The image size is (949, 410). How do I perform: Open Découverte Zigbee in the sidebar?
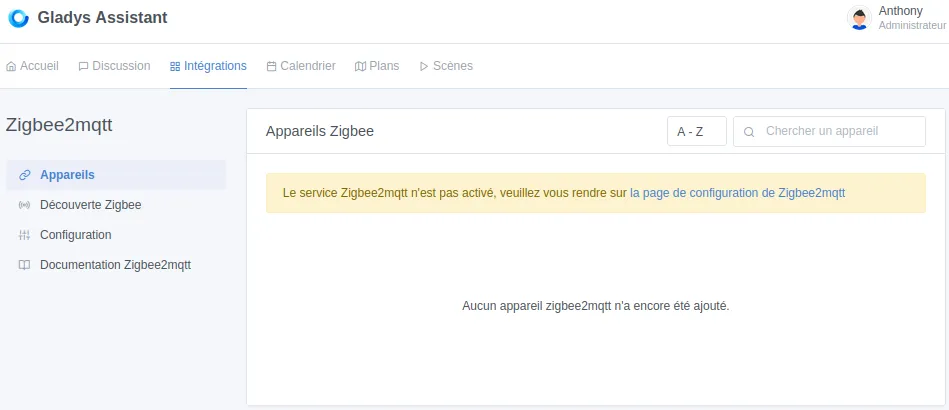click(x=116, y=205)
